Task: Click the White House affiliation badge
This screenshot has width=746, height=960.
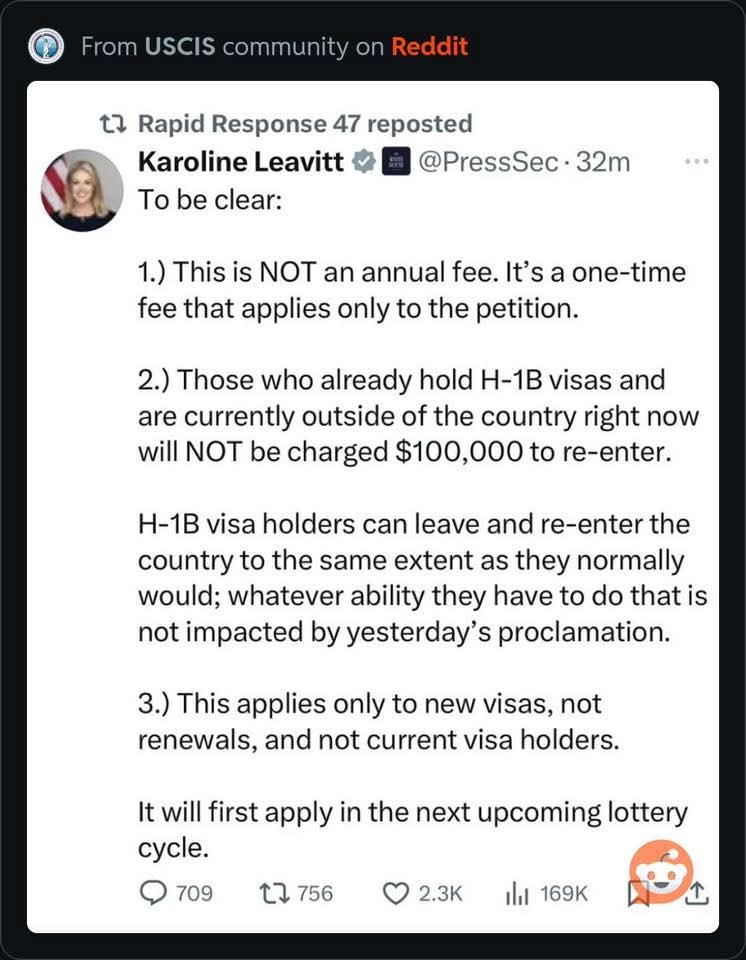Action: point(396,162)
